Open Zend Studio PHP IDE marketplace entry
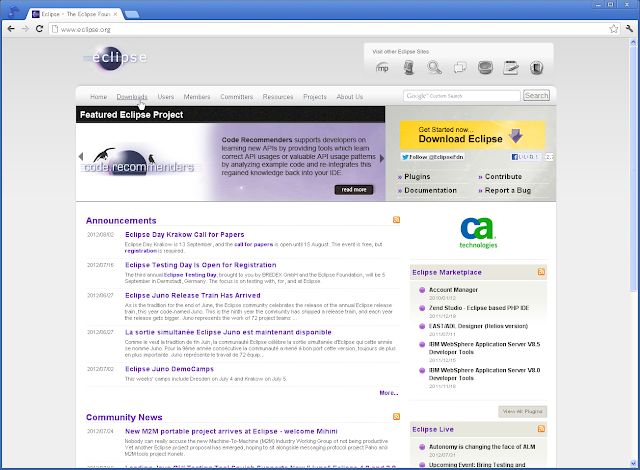Image resolution: width=640 pixels, height=470 pixels. point(479,308)
